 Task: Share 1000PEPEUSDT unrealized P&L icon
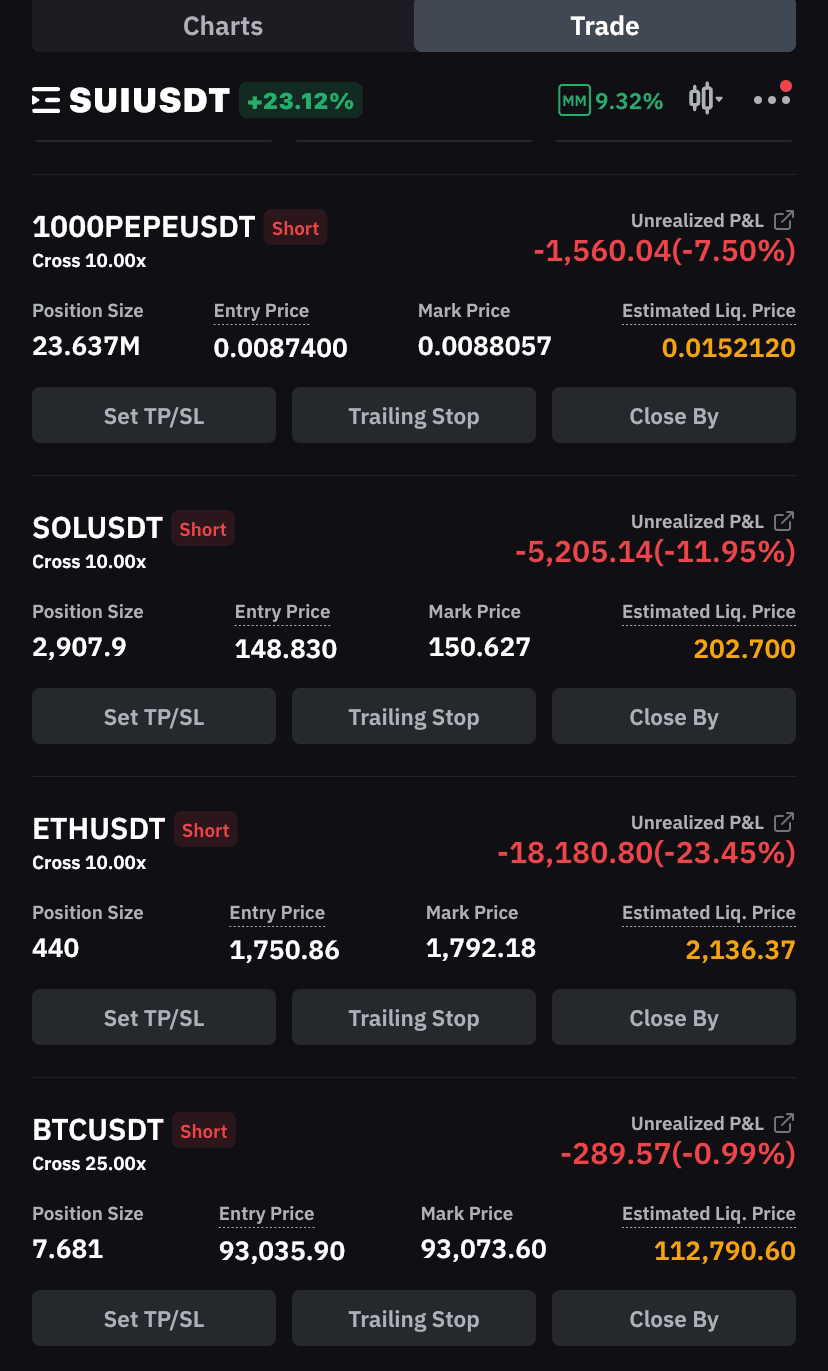[x=785, y=220]
